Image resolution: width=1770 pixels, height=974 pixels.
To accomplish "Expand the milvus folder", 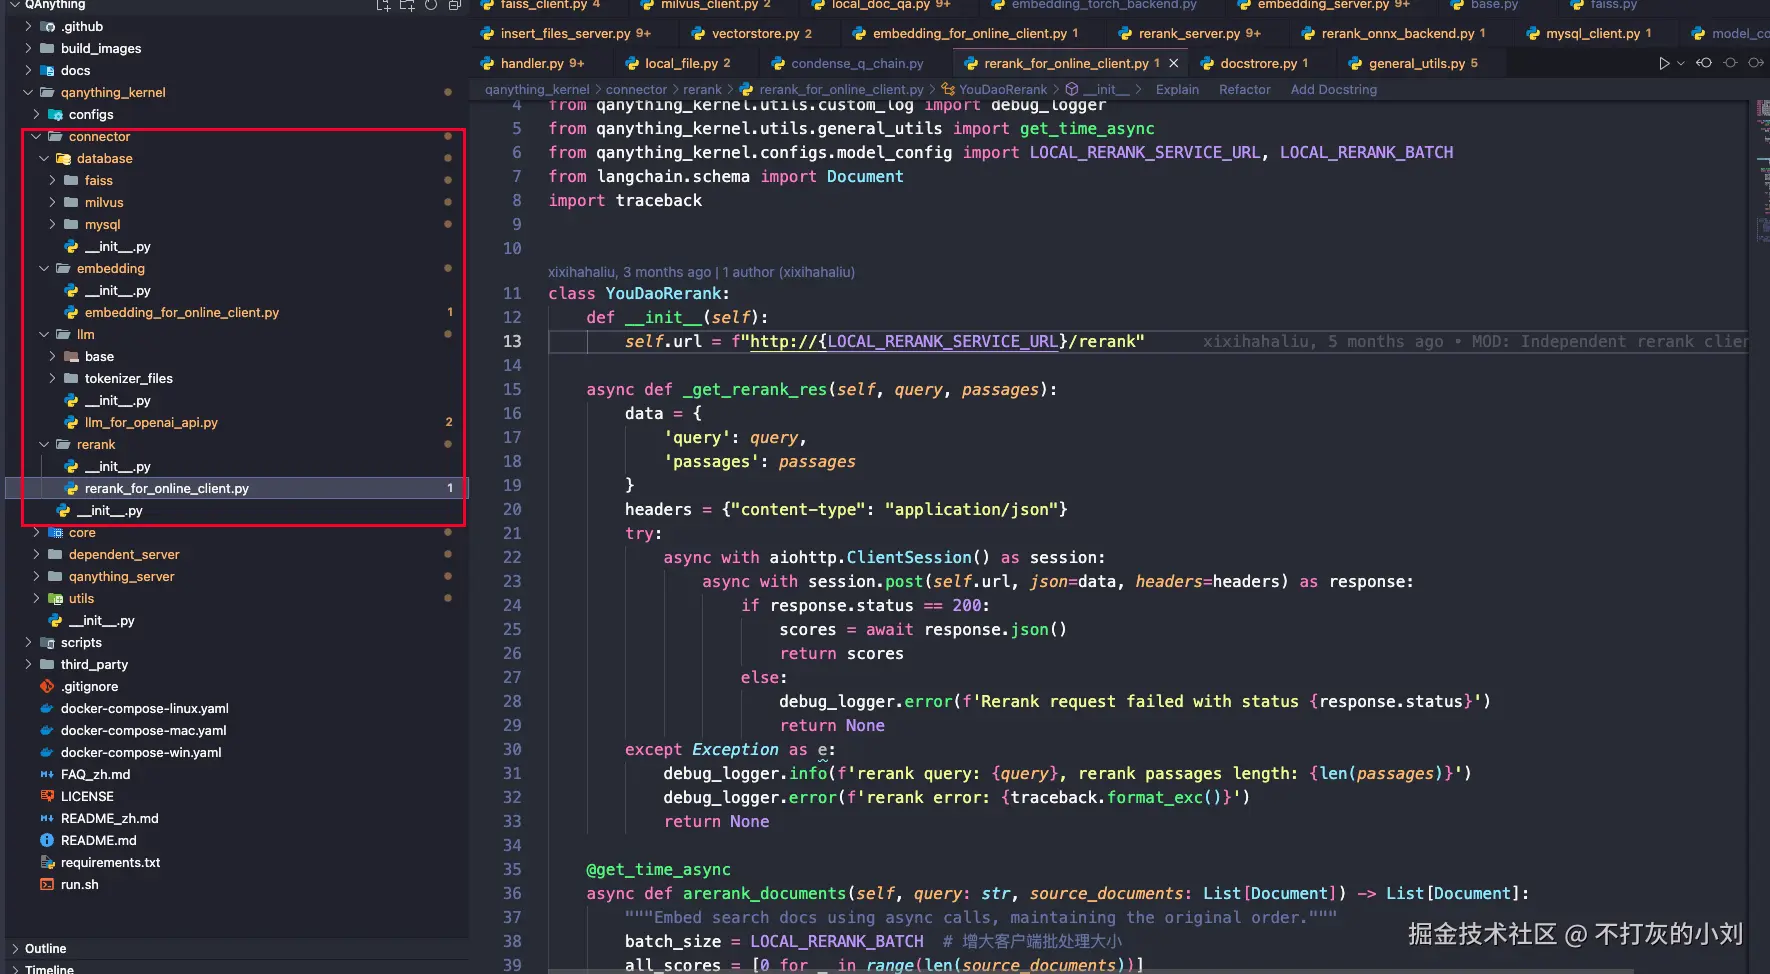I will click(x=52, y=203).
